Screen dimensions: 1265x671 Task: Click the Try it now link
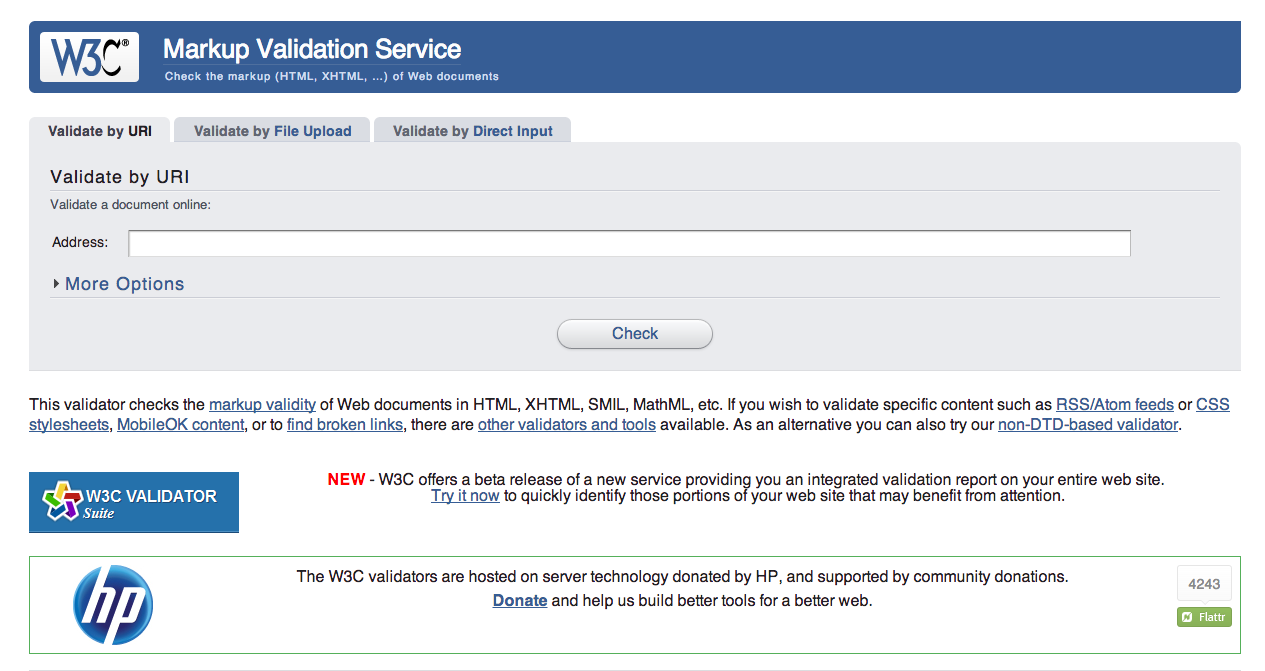click(x=465, y=496)
